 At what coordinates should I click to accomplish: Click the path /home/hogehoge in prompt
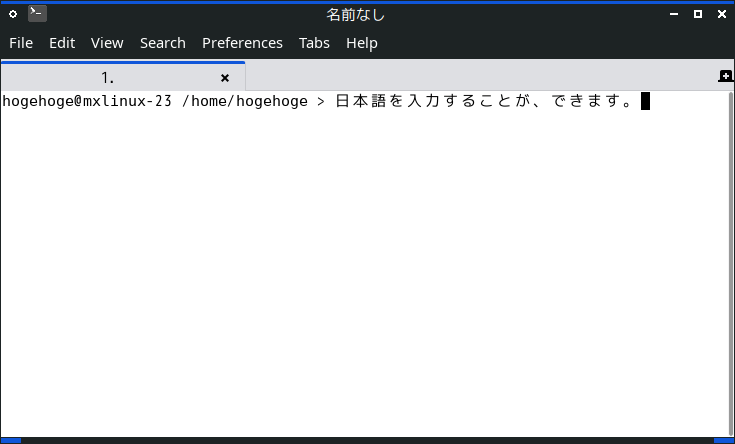pyautogui.click(x=245, y=101)
